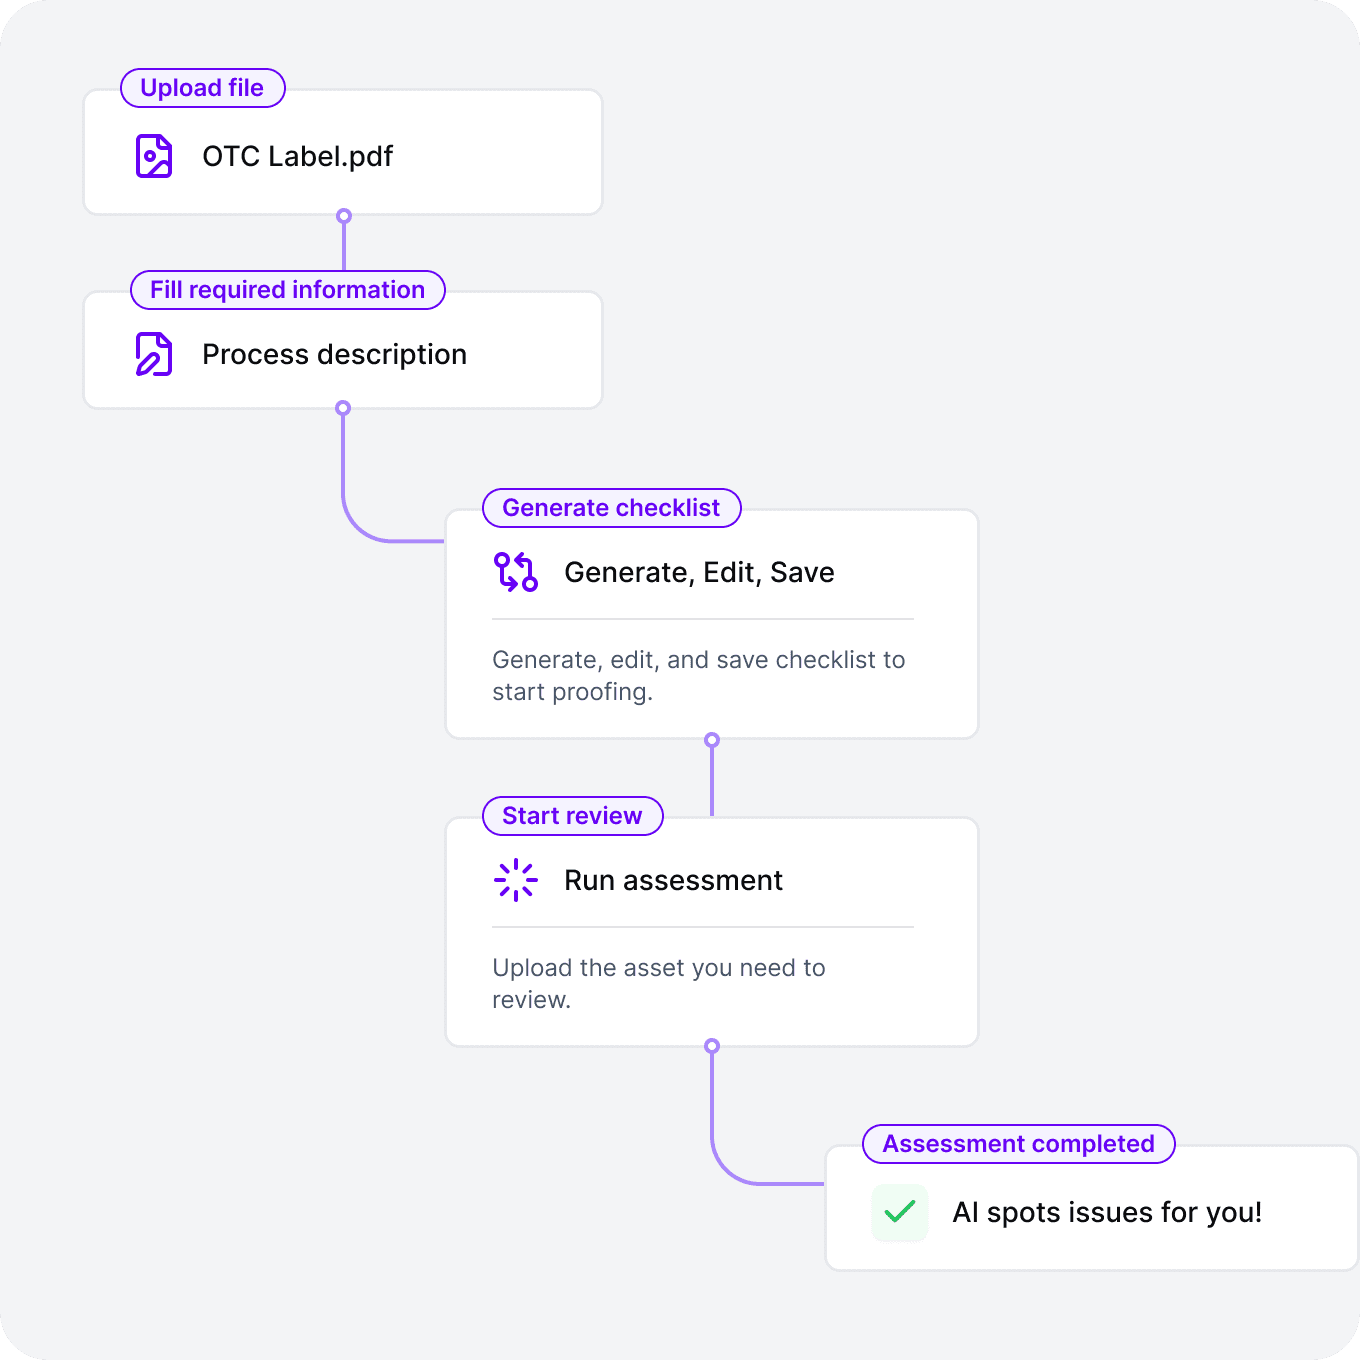Select the Upload file step label
Viewport: 1360px width, 1360px height.
[x=203, y=88]
